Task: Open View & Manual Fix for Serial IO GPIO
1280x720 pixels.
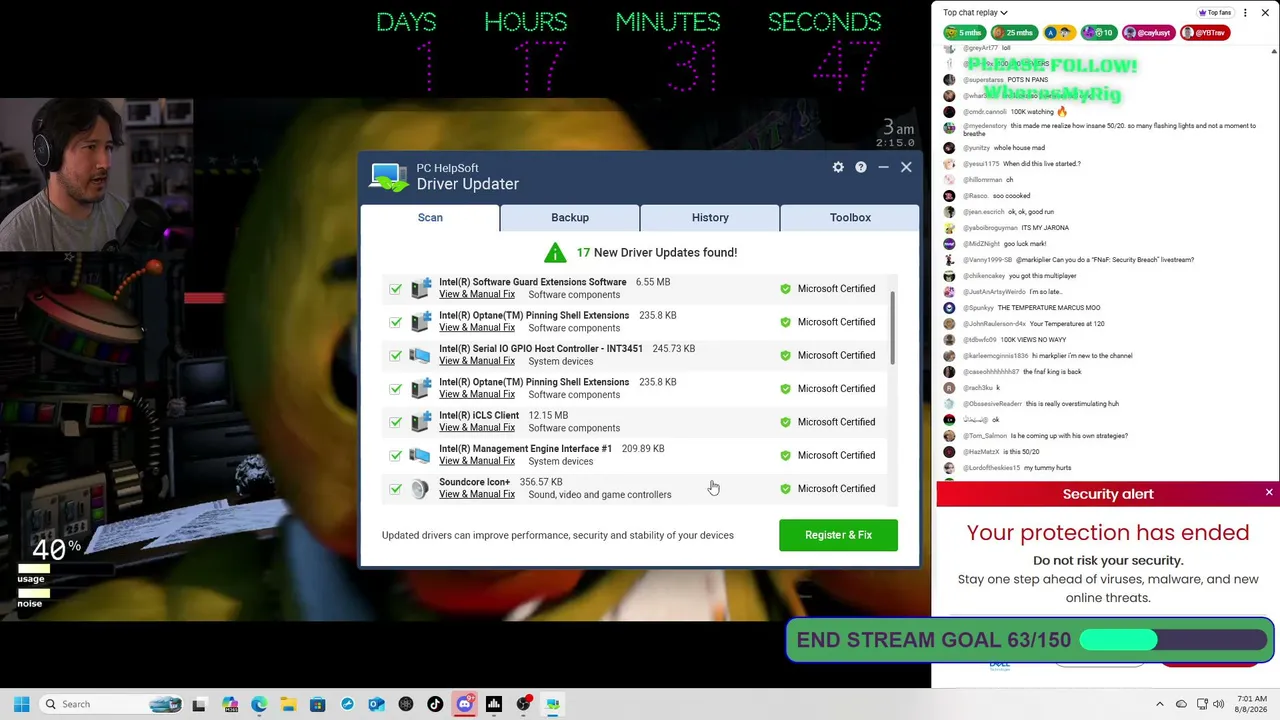Action: [x=477, y=361]
